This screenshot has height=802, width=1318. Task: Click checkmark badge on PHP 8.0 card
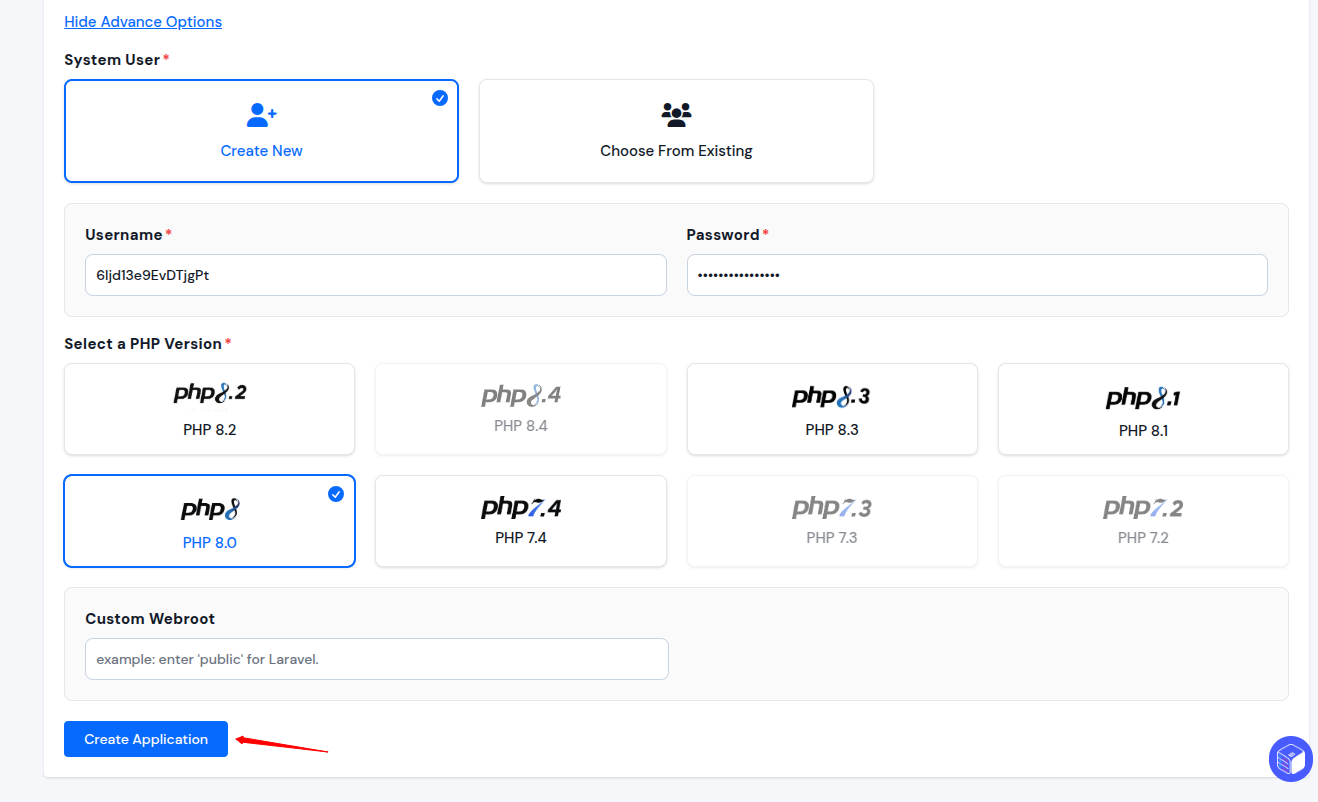pyautogui.click(x=336, y=494)
